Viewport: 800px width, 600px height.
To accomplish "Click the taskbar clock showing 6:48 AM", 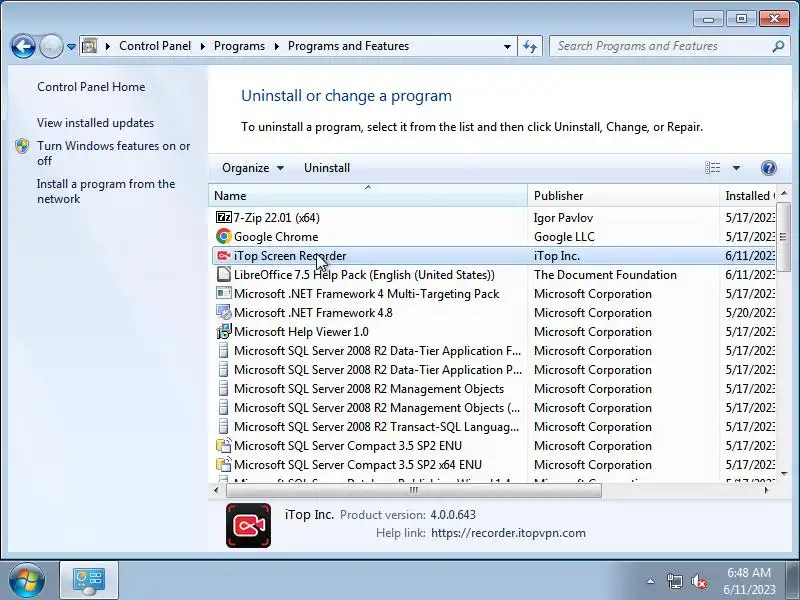I will click(749, 581).
